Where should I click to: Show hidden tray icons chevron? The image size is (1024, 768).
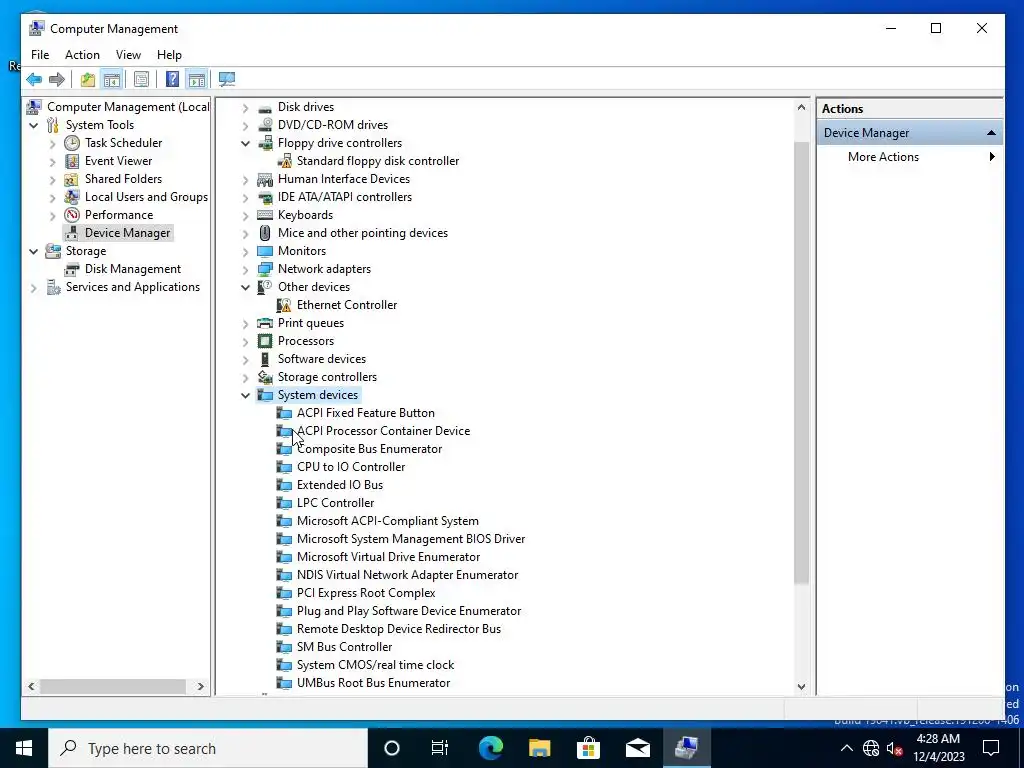(846, 748)
